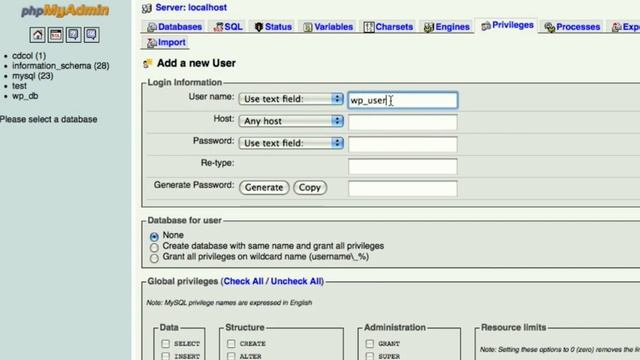Click the User name text field
Viewport: 640px width, 360px height.
coord(402,100)
